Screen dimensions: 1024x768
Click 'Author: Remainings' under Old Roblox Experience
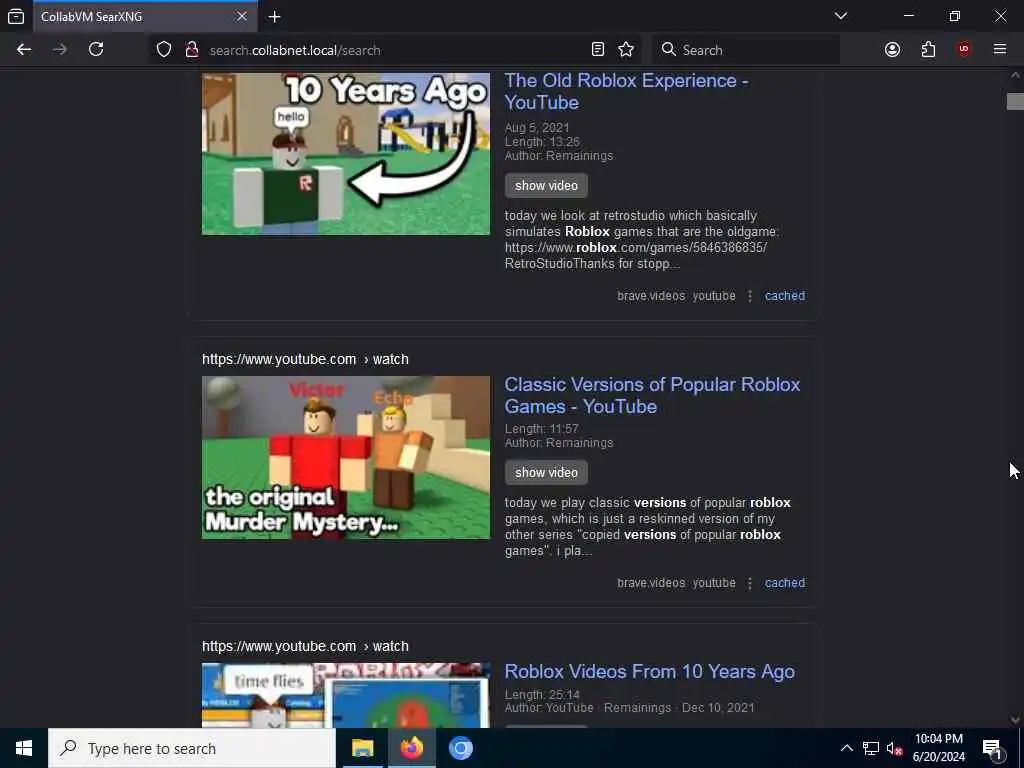pyautogui.click(x=558, y=156)
